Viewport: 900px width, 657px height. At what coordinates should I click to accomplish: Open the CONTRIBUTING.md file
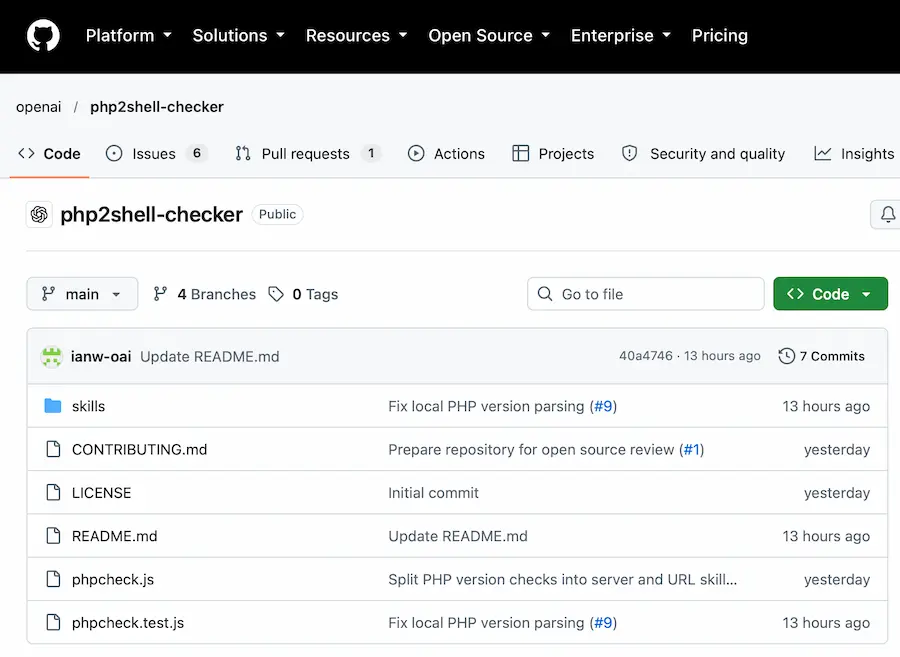139,449
